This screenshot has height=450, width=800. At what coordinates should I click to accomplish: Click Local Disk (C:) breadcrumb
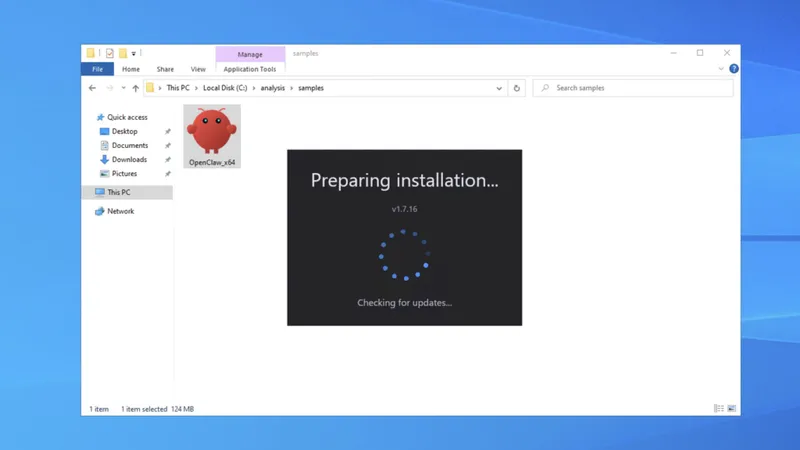(225, 88)
